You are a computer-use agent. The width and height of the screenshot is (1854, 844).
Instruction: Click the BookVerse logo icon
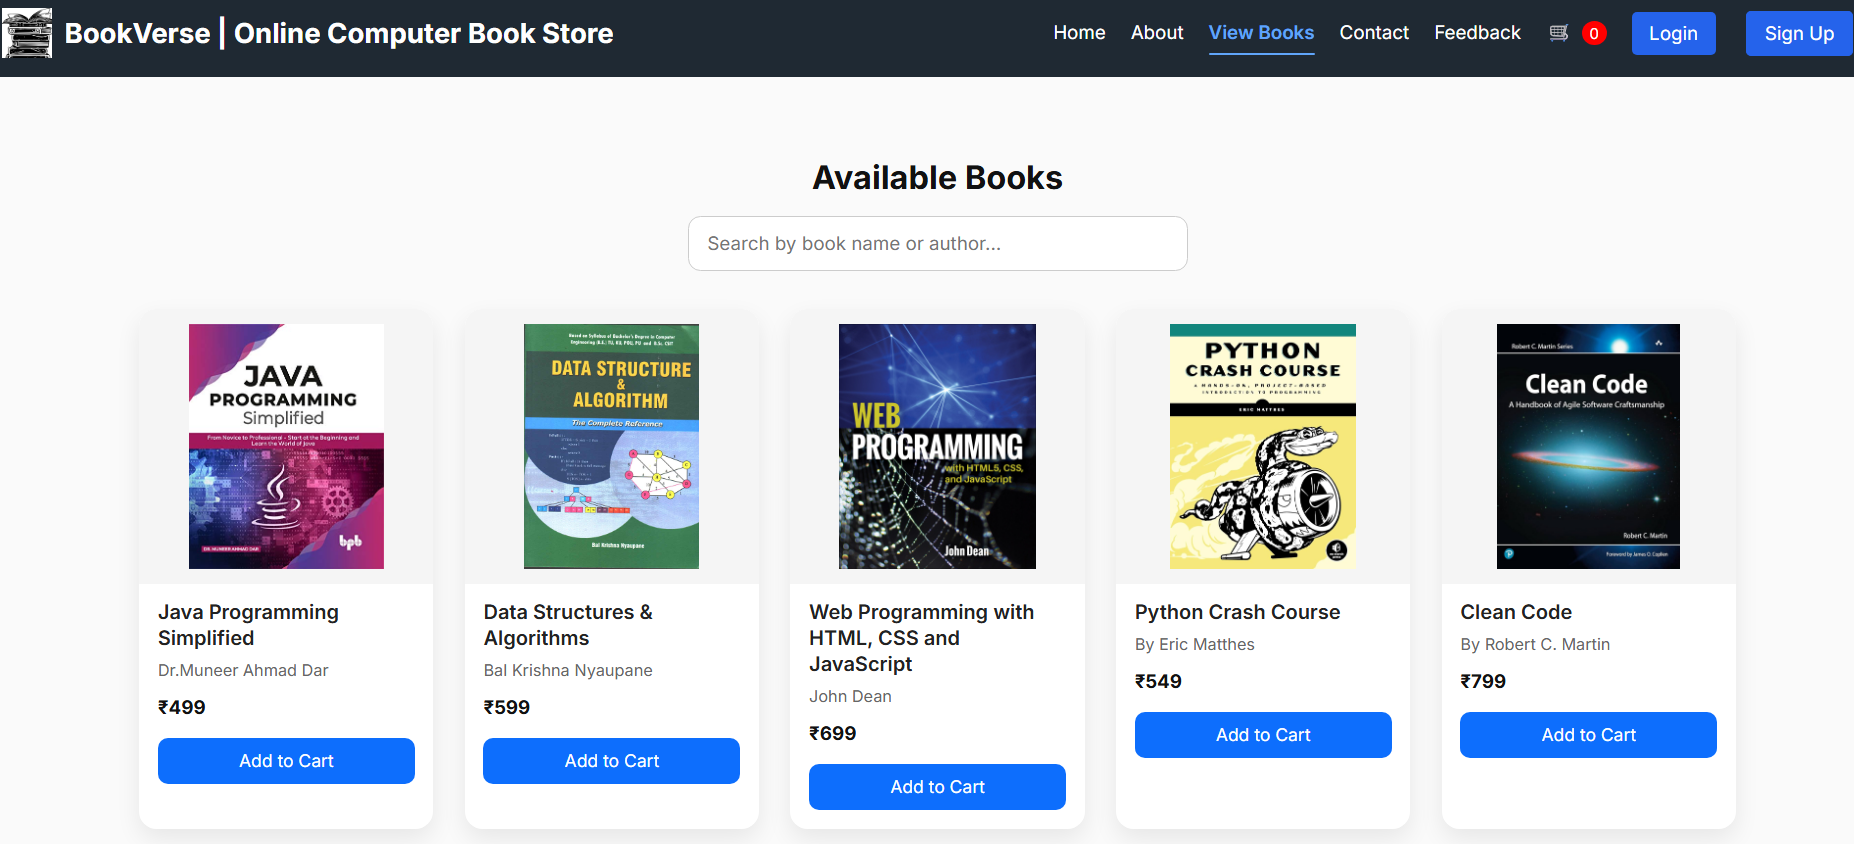pyautogui.click(x=27, y=33)
